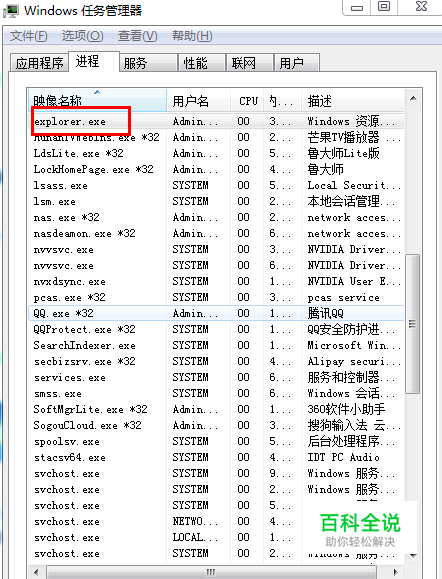Open the 查看(V) menu

(x=137, y=36)
